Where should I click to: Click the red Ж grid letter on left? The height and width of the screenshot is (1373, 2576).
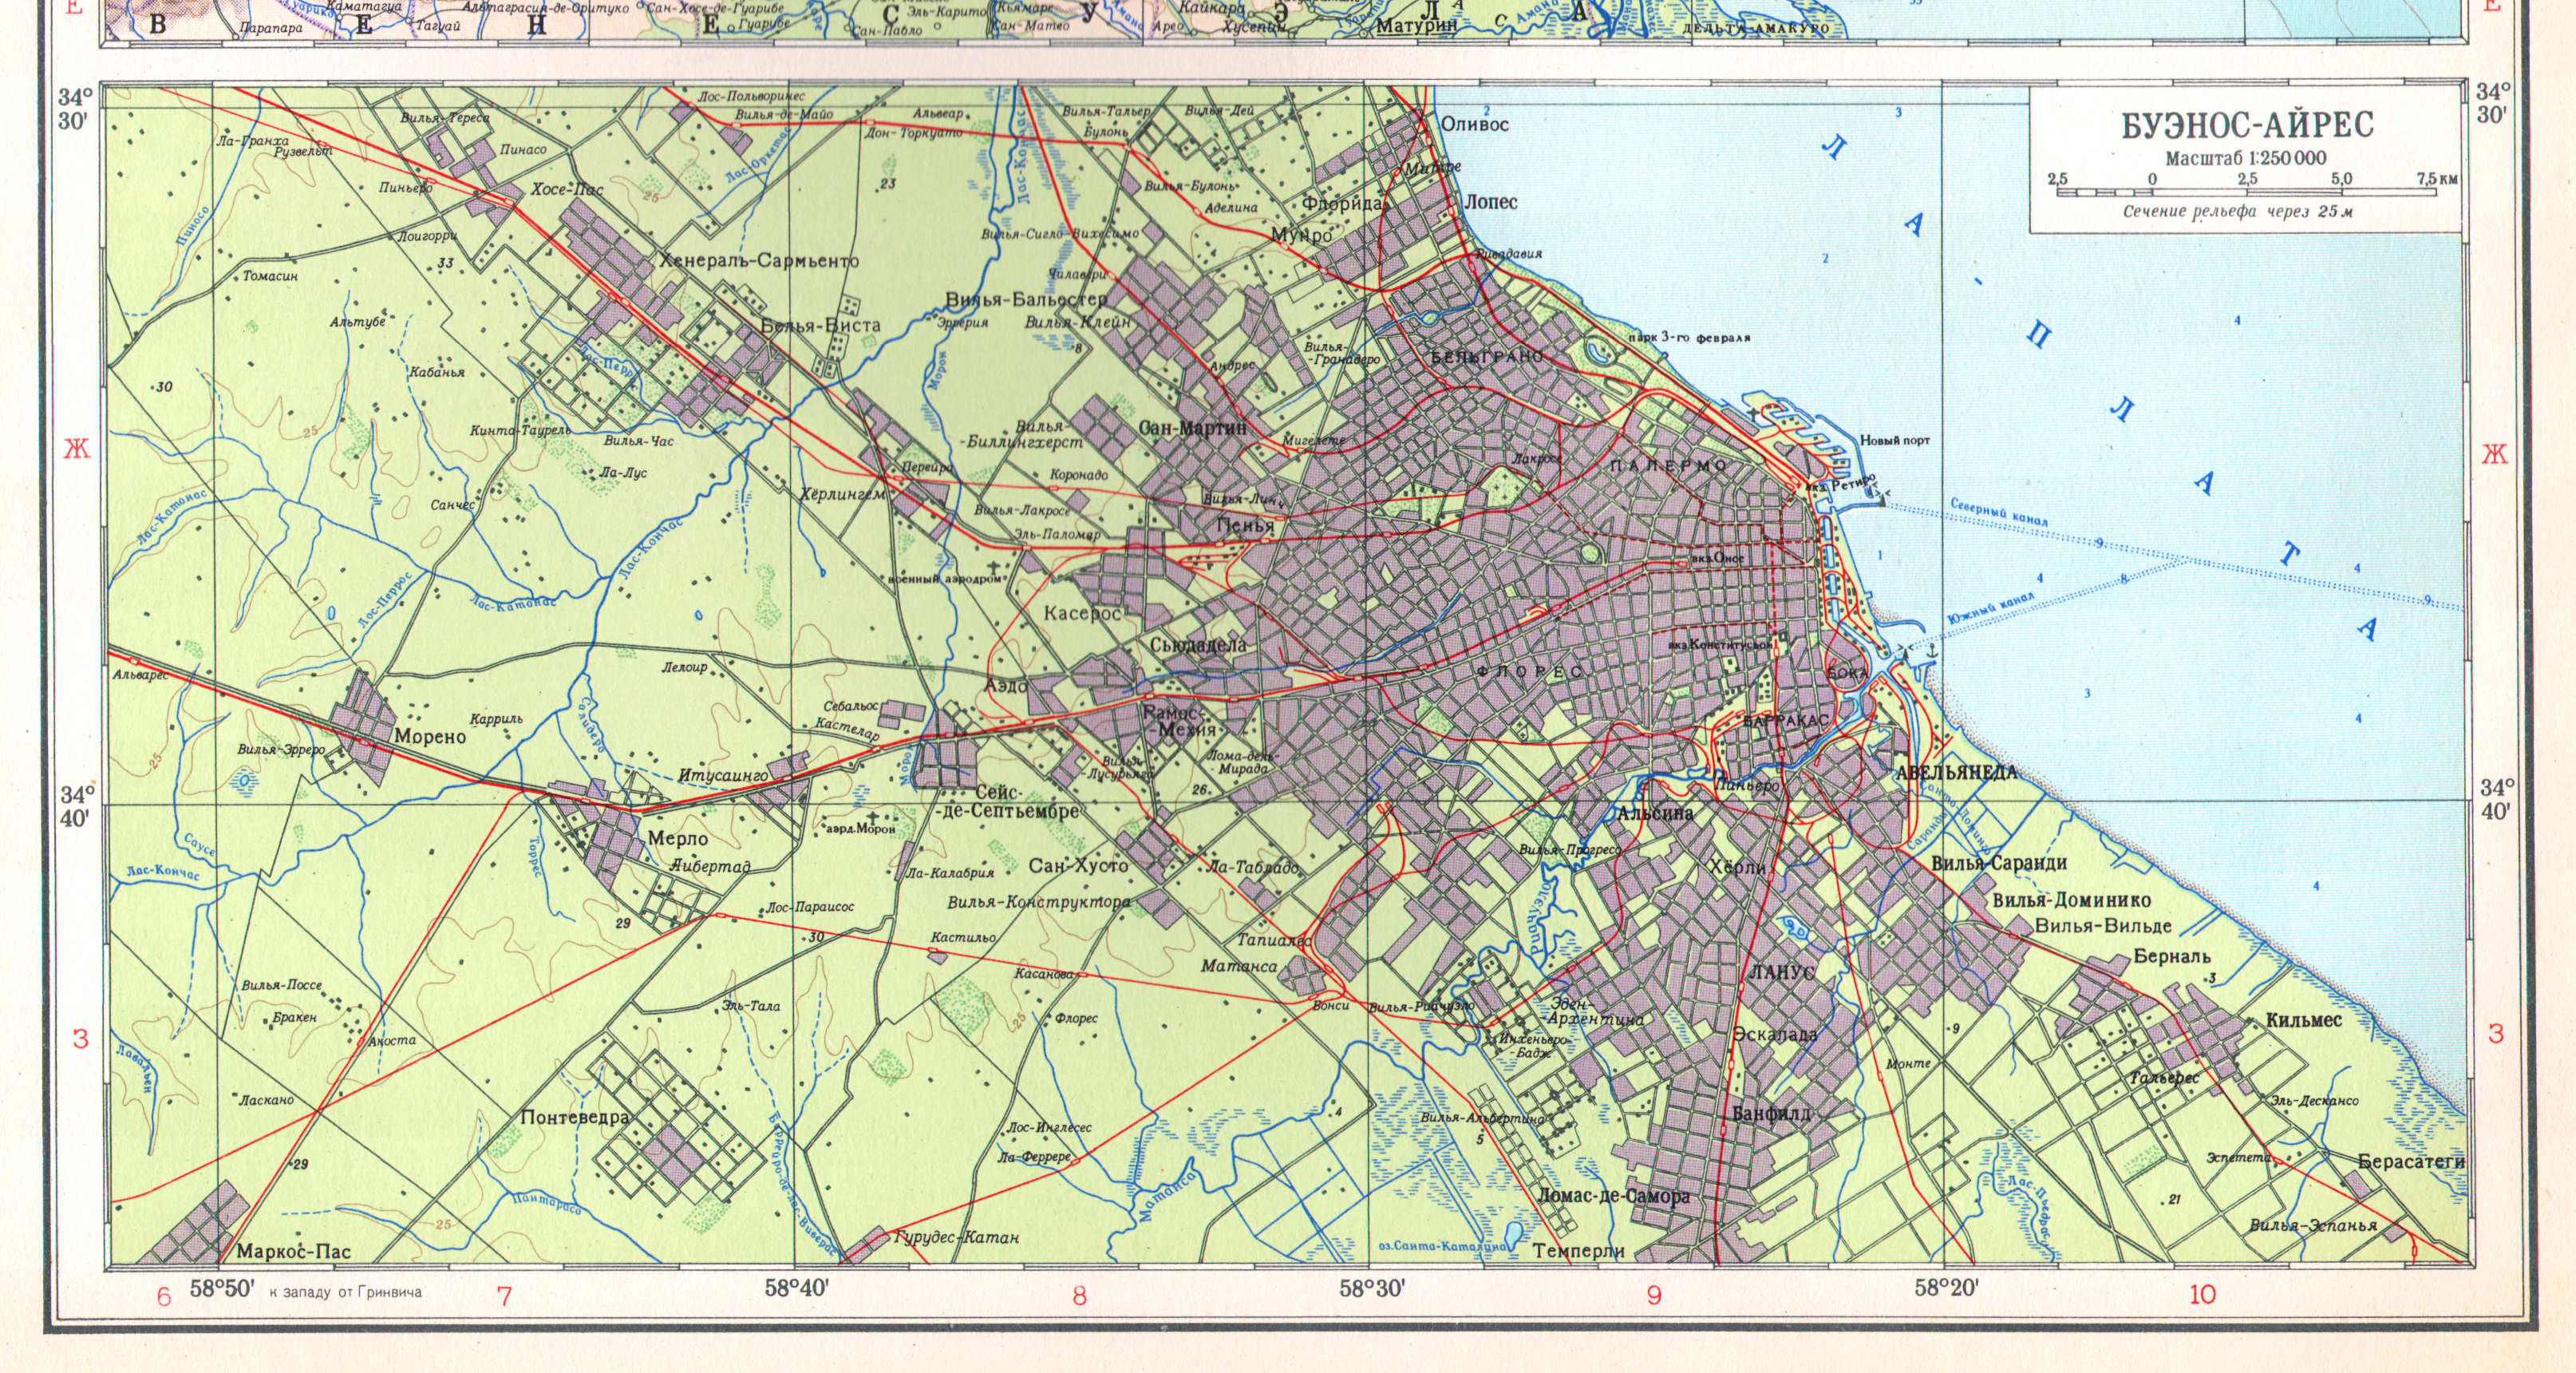(x=77, y=449)
